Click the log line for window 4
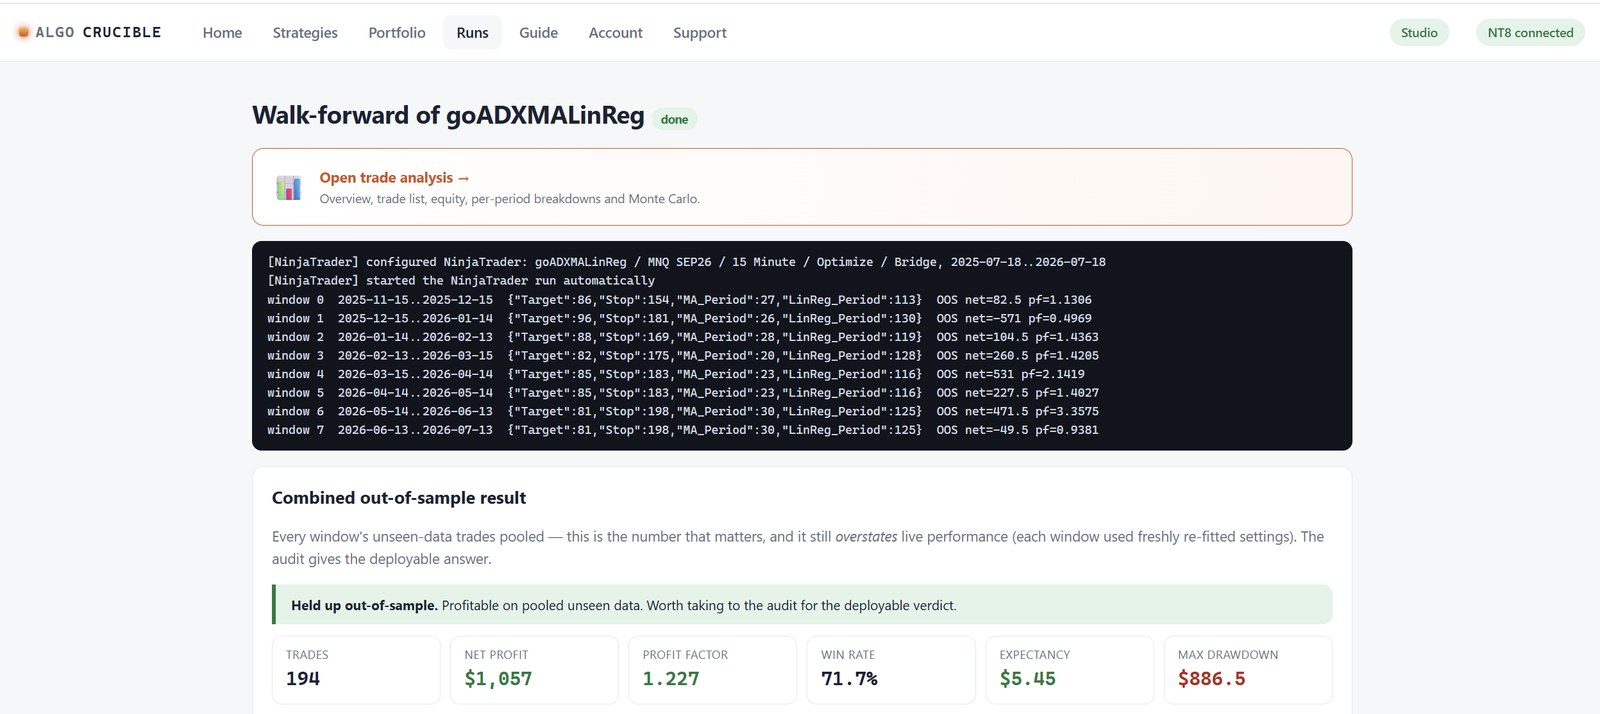The image size is (1600, 714). 676,374
